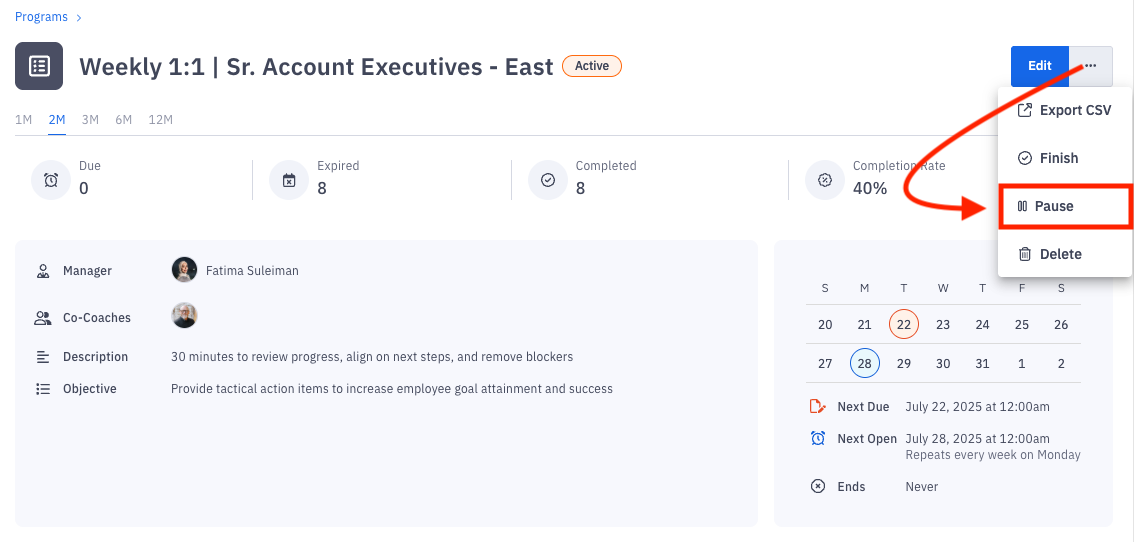Select day 28 on the calendar
The height and width of the screenshot is (542, 1134).
[865, 363]
